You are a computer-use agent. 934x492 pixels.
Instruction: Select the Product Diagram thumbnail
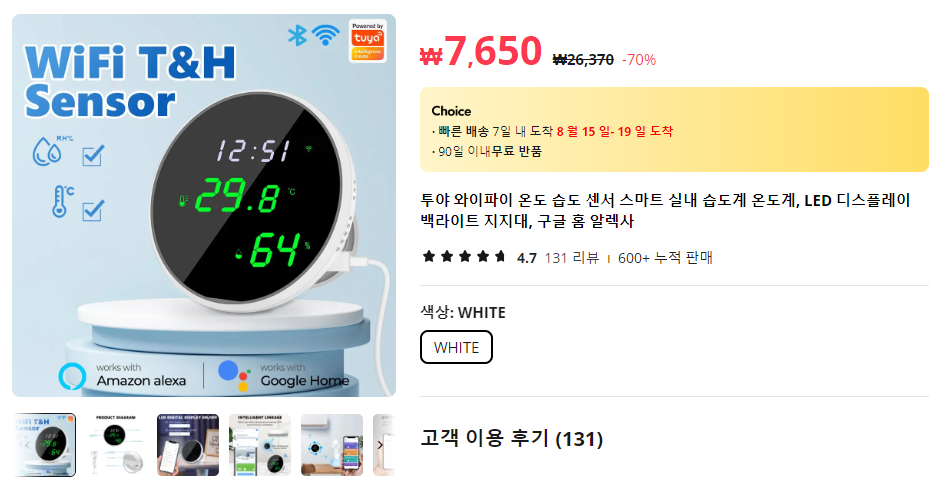[x=116, y=445]
